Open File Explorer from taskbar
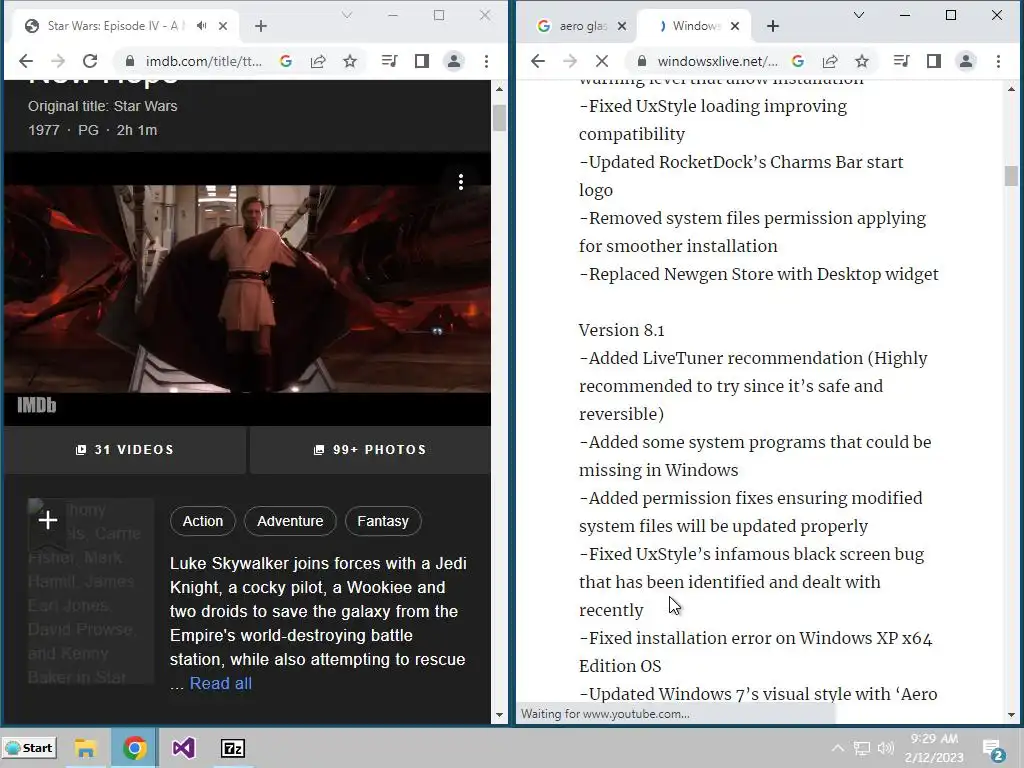This screenshot has width=1024, height=768. [x=85, y=748]
